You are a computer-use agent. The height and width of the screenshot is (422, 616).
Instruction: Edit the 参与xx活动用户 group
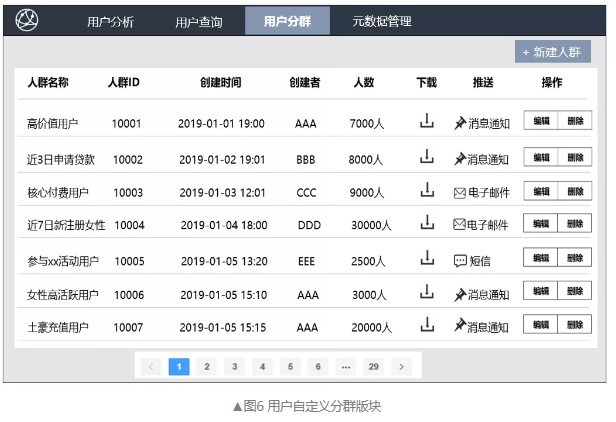(541, 257)
